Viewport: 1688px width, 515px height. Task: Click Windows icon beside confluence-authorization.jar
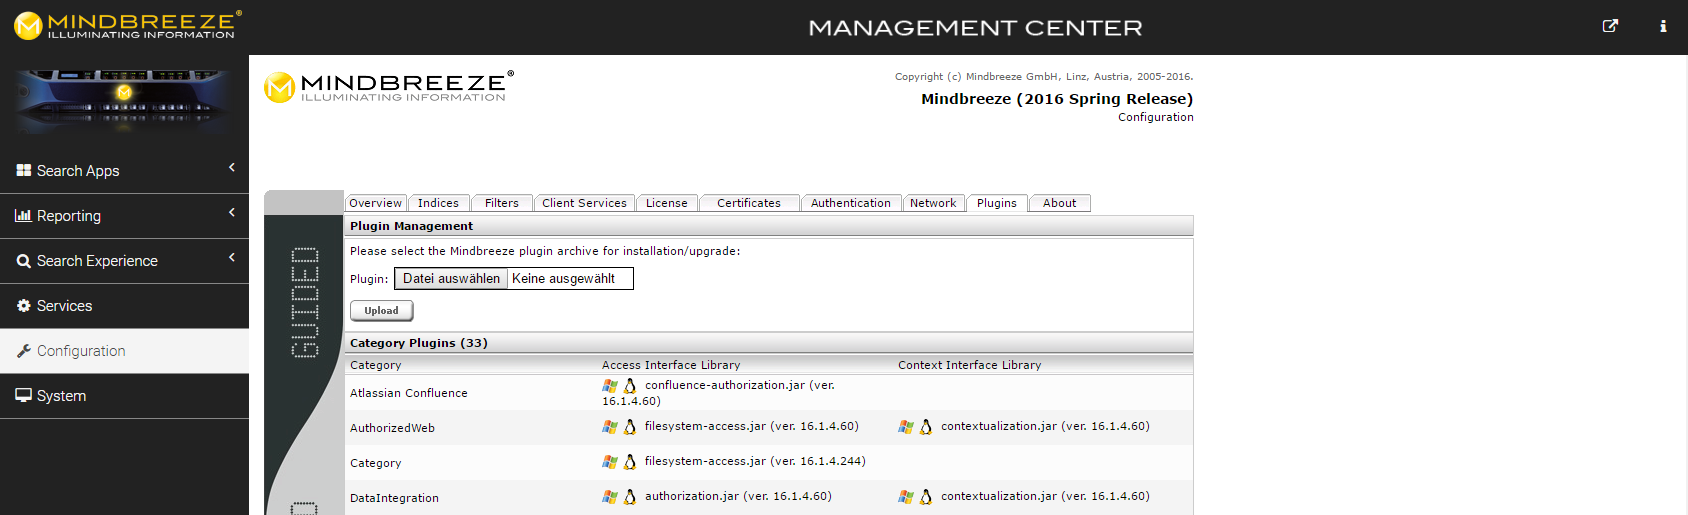[610, 385]
